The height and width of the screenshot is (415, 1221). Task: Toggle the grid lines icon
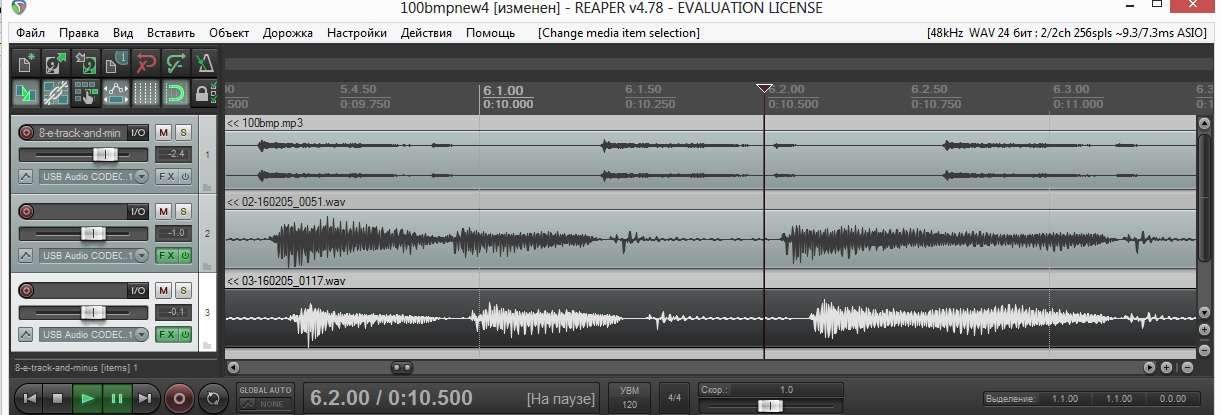(x=146, y=94)
